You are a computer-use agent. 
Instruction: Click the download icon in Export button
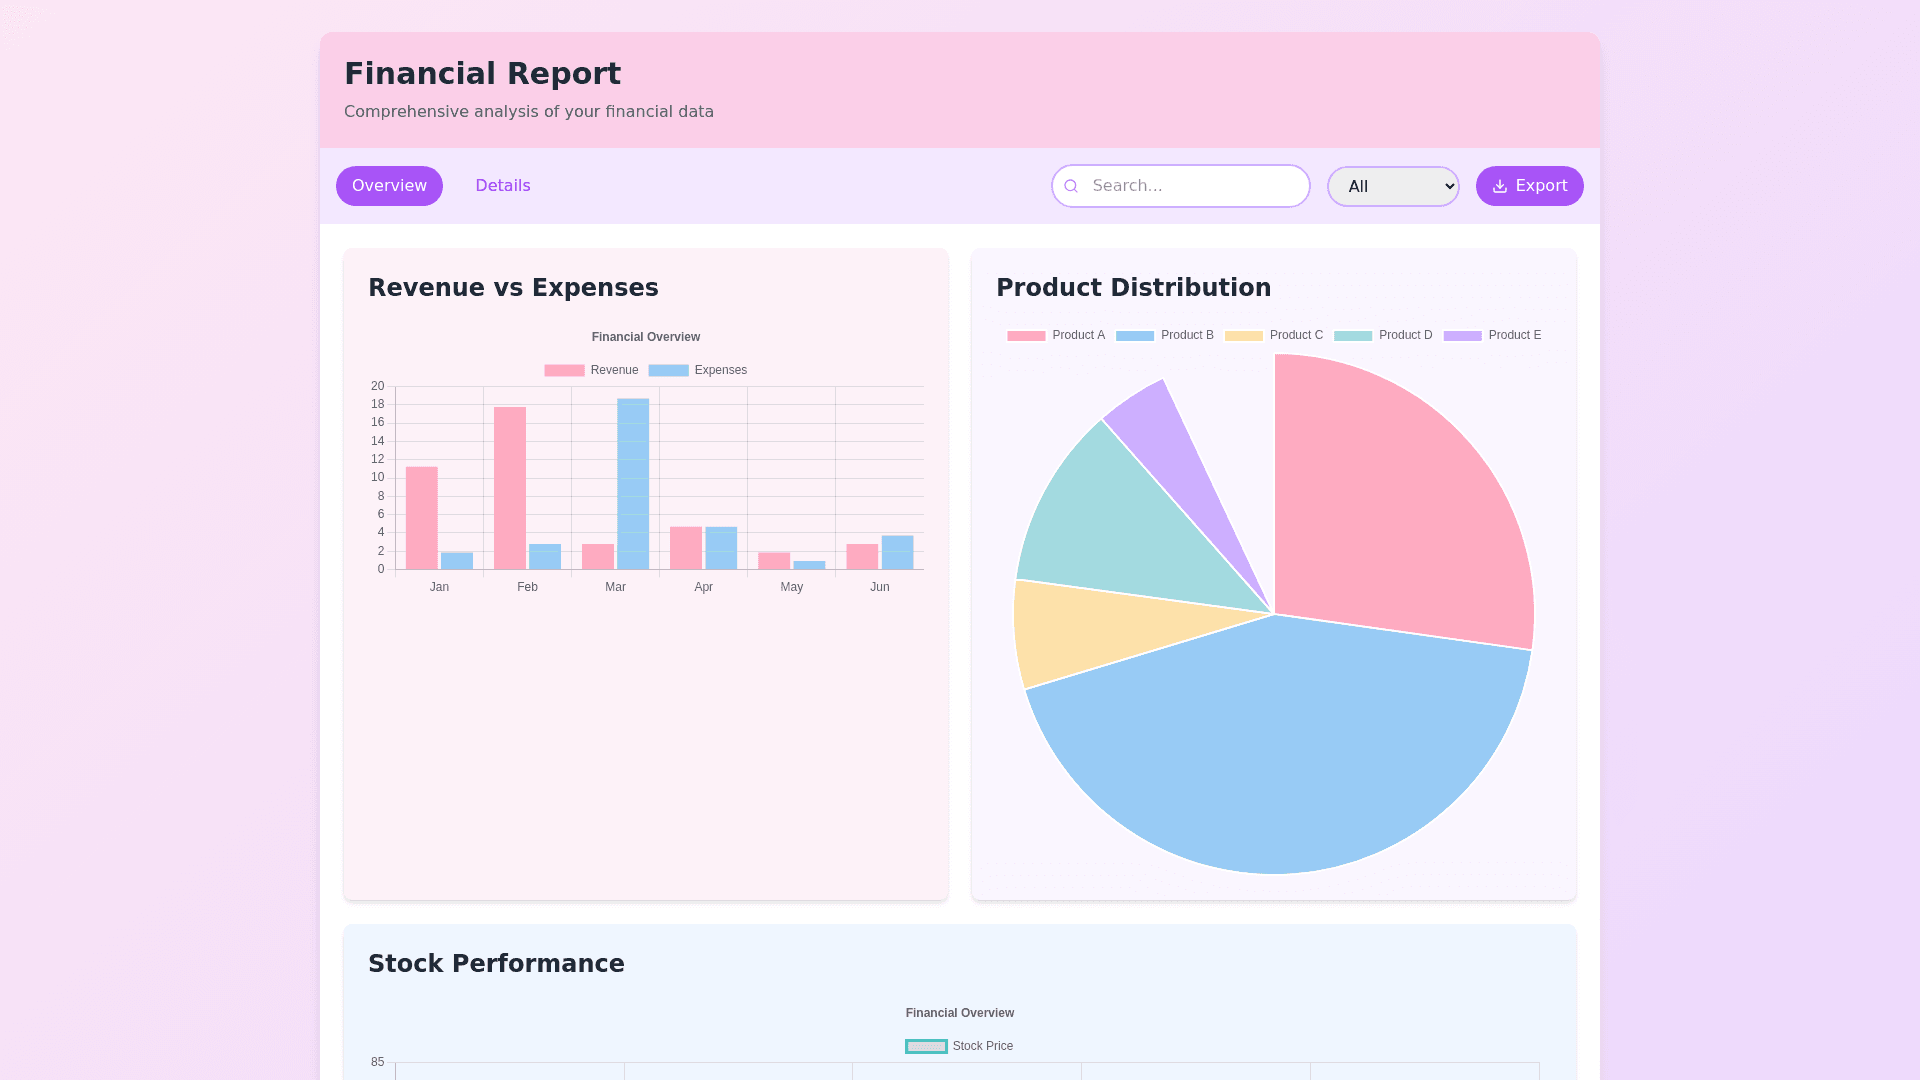click(x=1499, y=186)
